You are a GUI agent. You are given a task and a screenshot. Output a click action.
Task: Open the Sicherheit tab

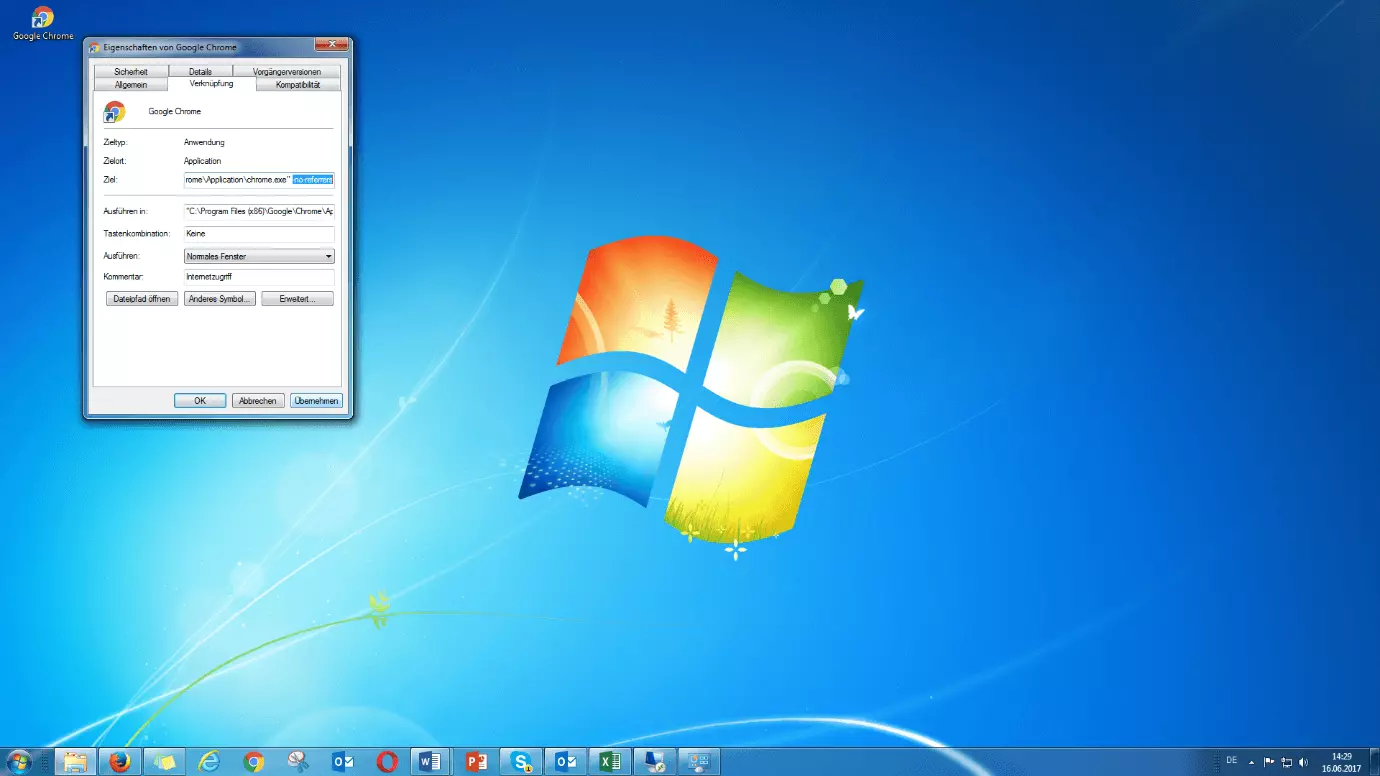click(x=131, y=72)
